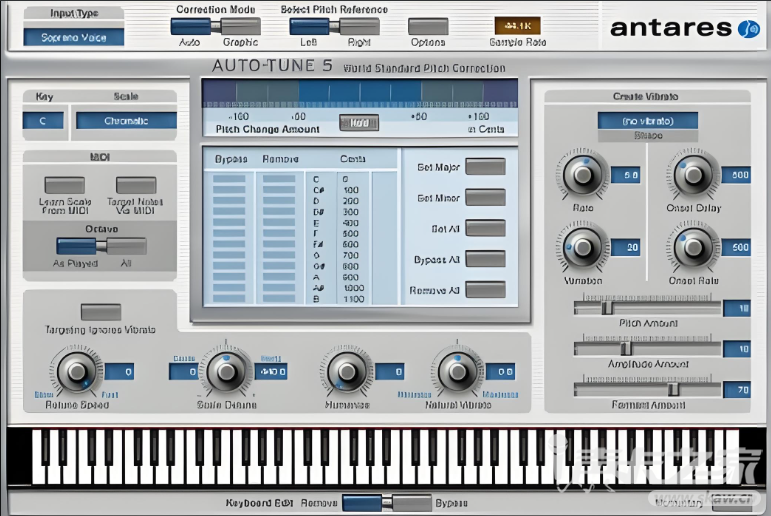Click the vibrato Rate knob
This screenshot has width=771, height=516.
coord(583,175)
